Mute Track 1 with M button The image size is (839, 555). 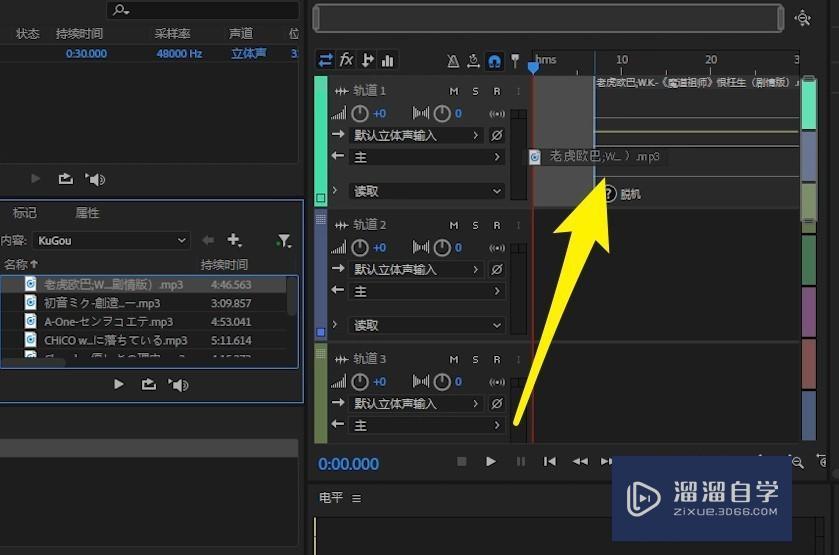pyautogui.click(x=454, y=92)
